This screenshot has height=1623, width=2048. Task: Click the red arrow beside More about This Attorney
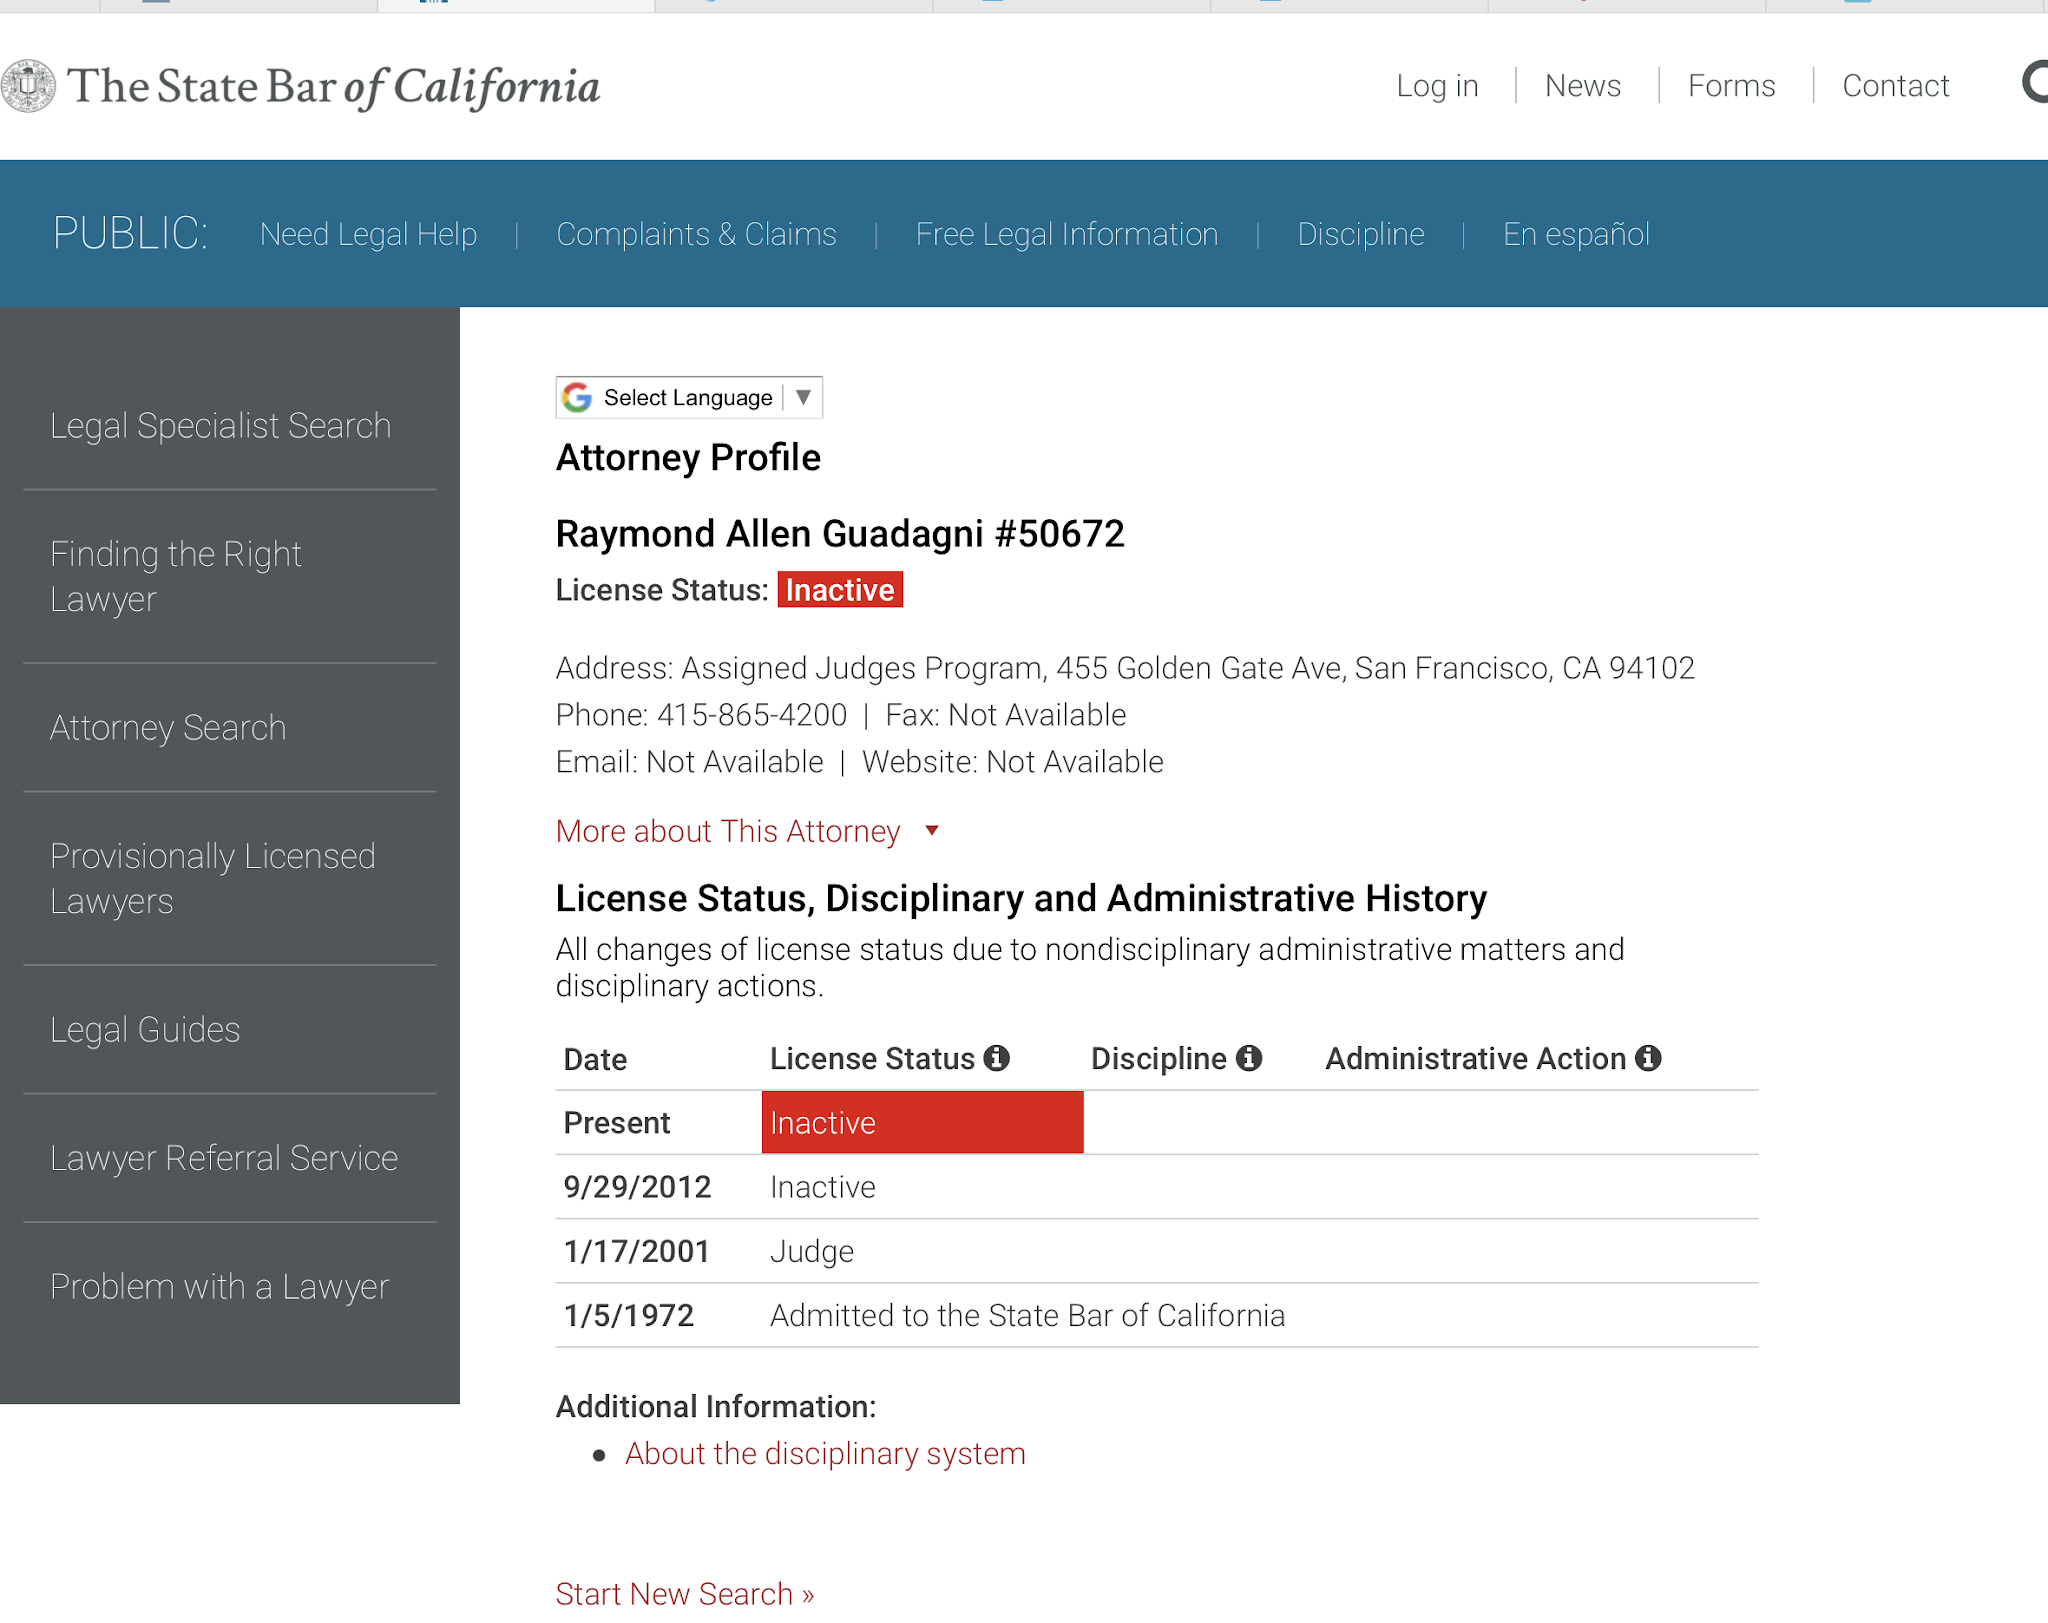tap(932, 831)
